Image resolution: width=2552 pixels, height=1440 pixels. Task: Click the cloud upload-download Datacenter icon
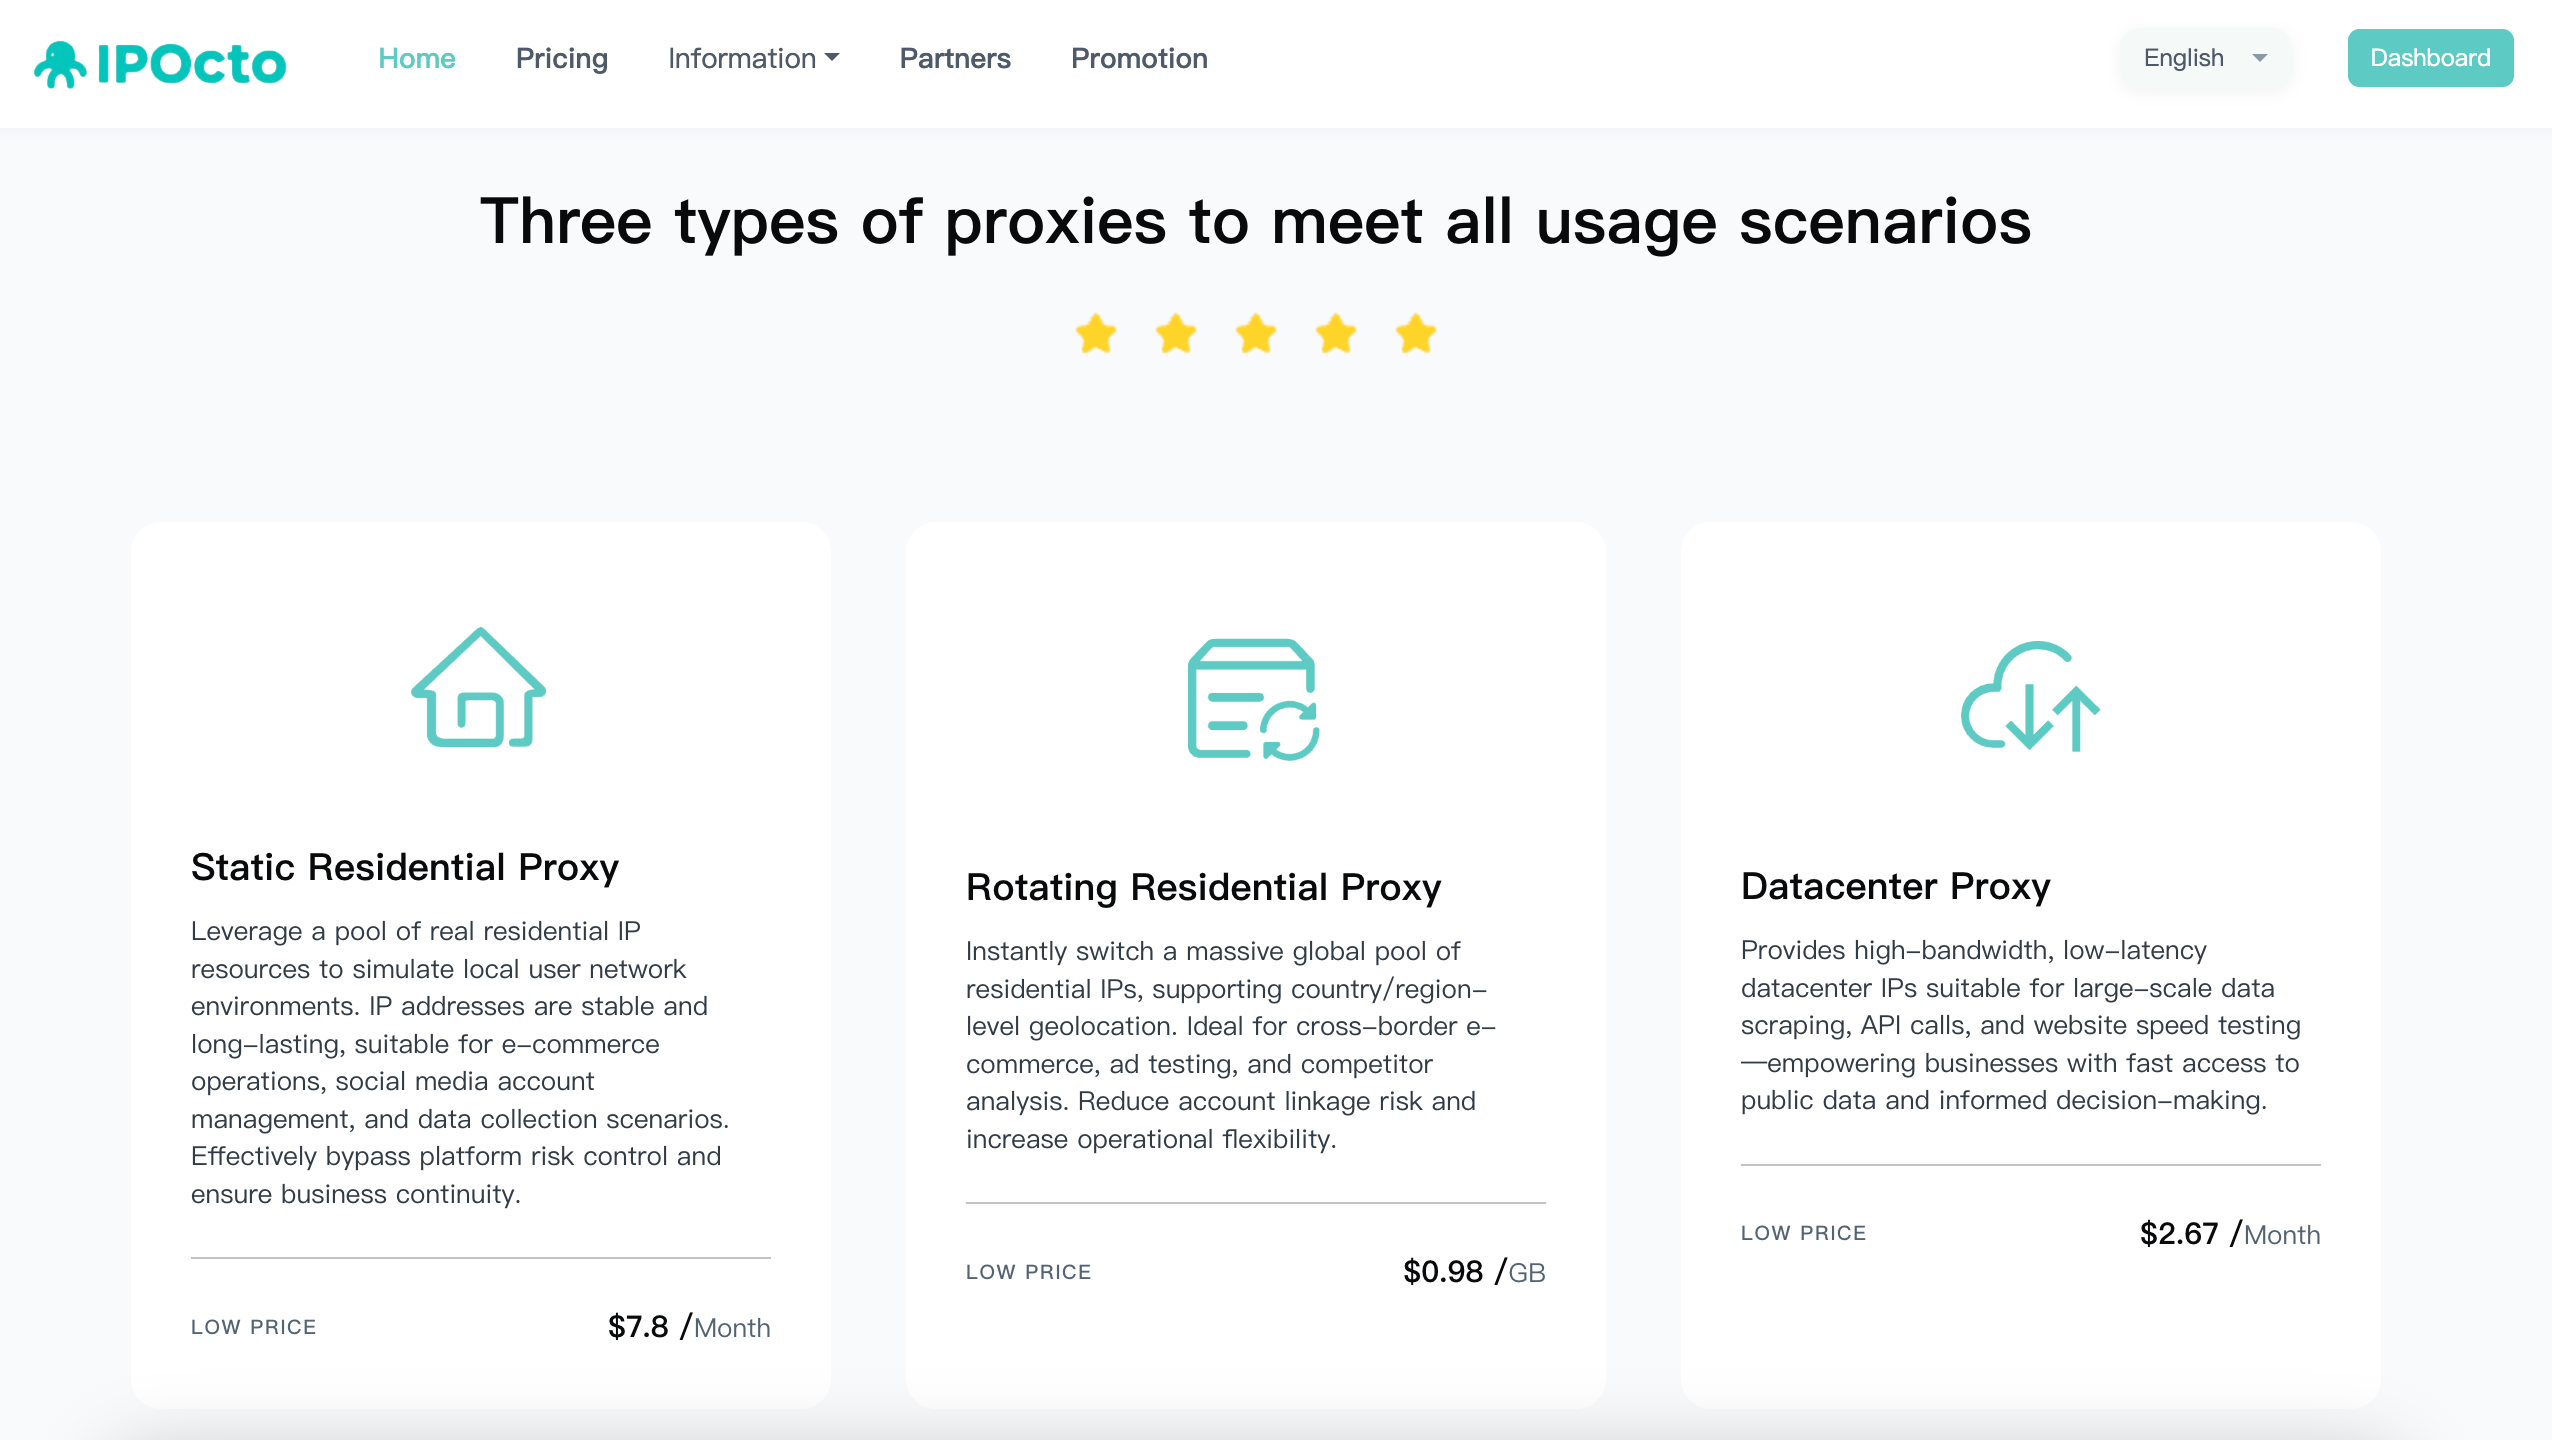[2030, 697]
